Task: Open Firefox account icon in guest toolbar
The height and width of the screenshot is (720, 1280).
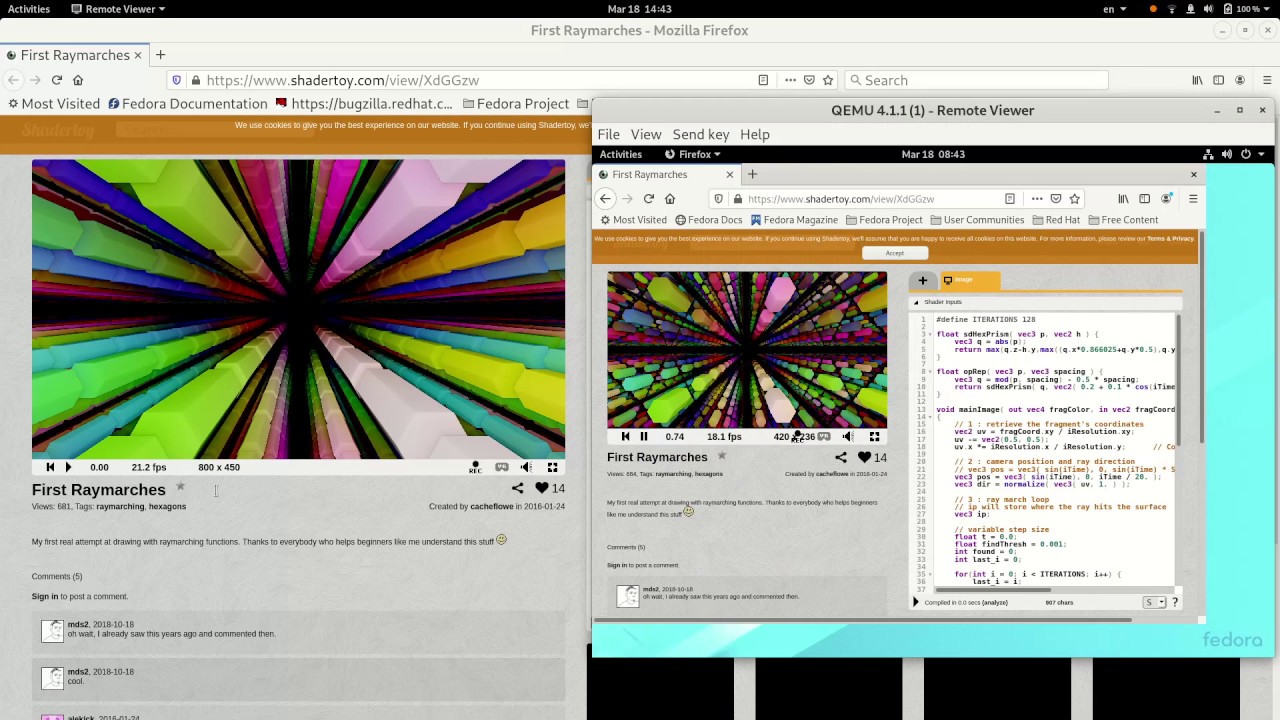Action: coord(1166,198)
